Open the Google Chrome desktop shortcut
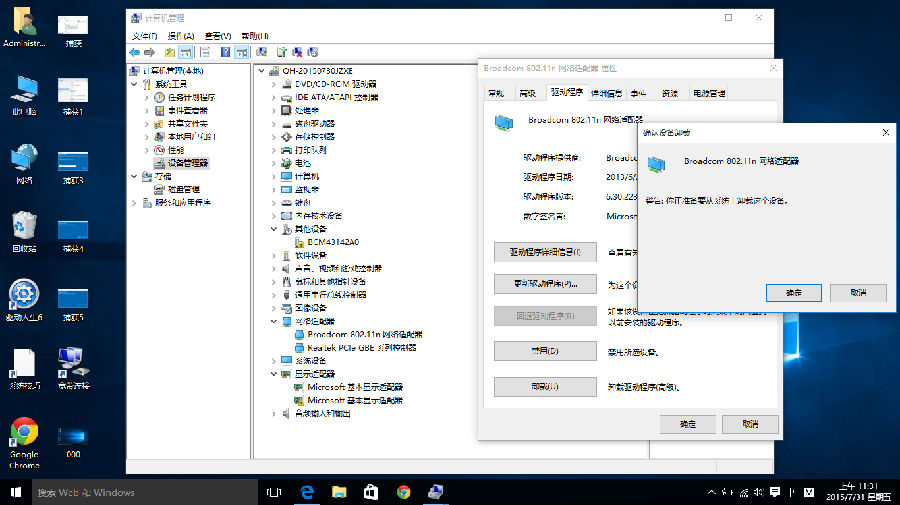The width and height of the screenshot is (900, 505). coord(24,442)
